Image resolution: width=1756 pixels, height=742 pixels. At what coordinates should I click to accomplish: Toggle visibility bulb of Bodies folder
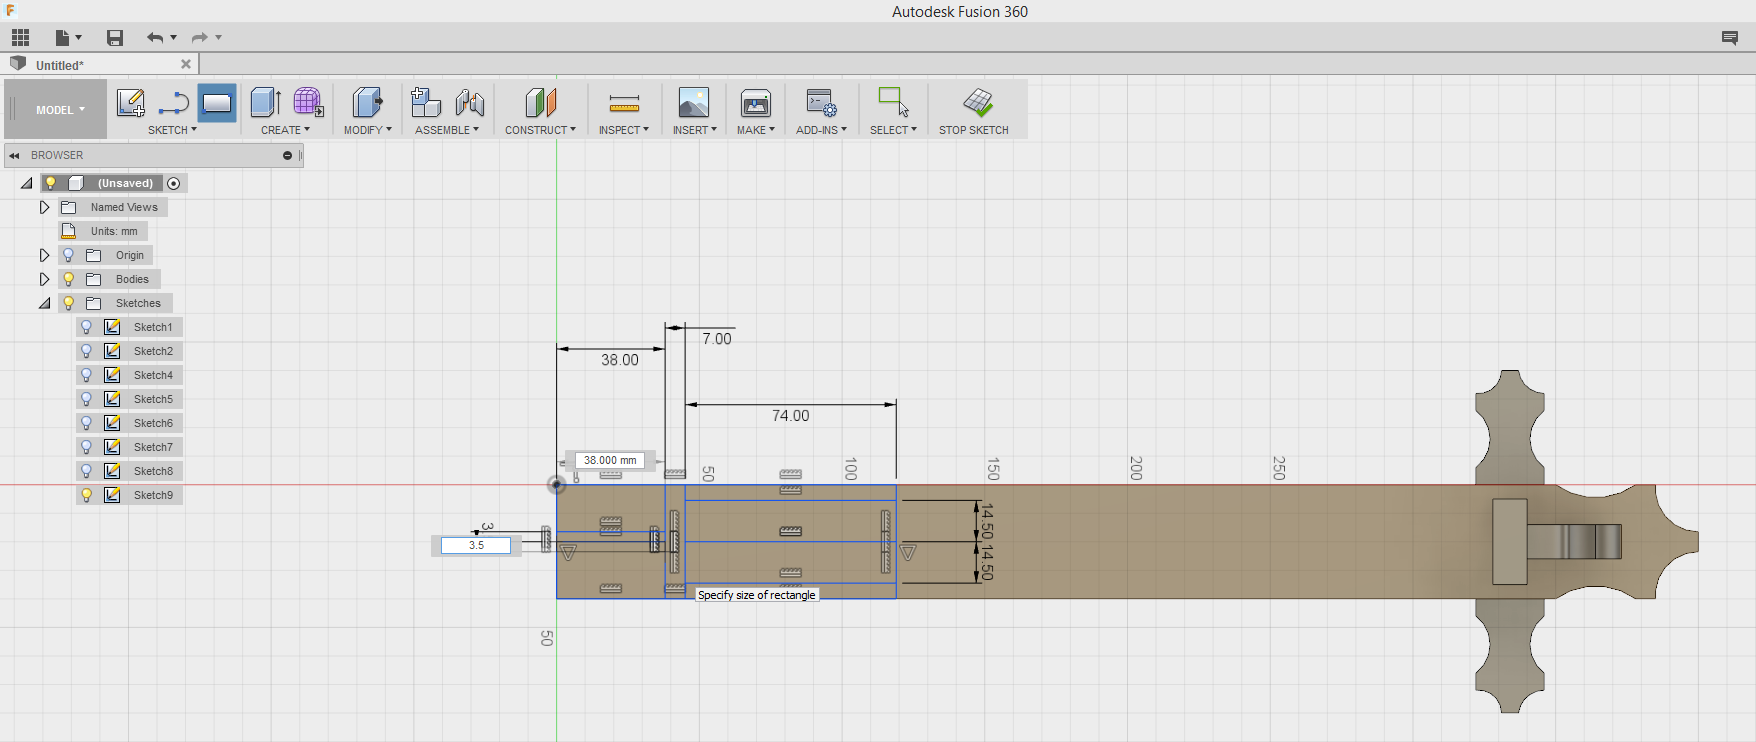[68, 279]
